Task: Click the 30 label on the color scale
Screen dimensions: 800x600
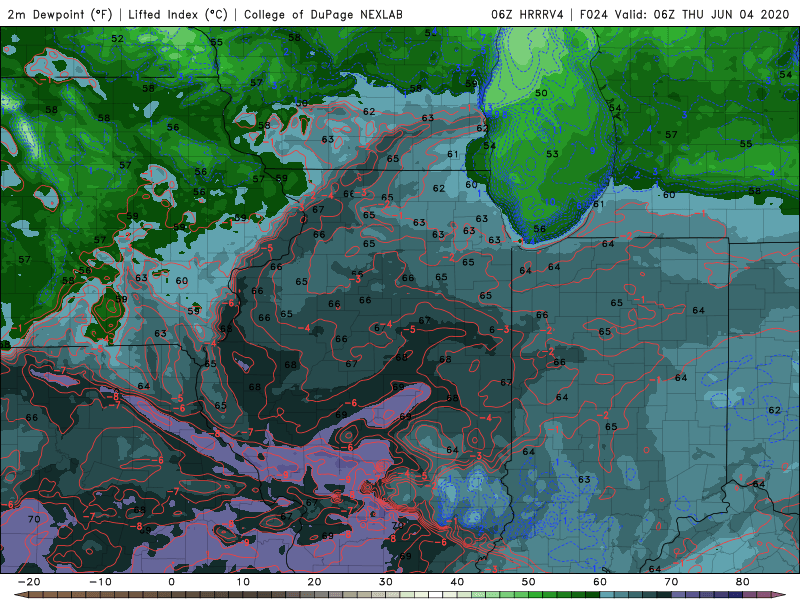Action: (x=386, y=582)
